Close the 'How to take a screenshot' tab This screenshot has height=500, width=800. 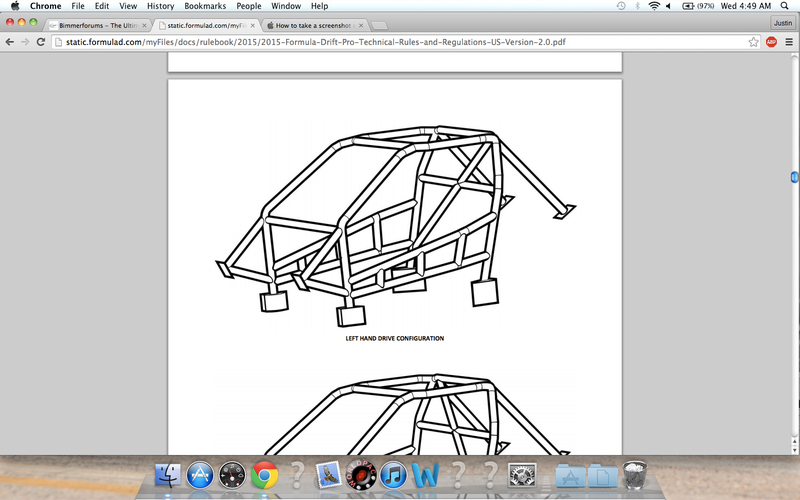click(x=361, y=26)
